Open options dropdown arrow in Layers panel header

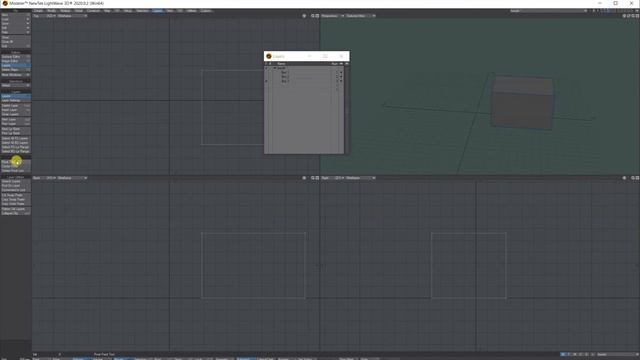pyautogui.click(x=347, y=64)
